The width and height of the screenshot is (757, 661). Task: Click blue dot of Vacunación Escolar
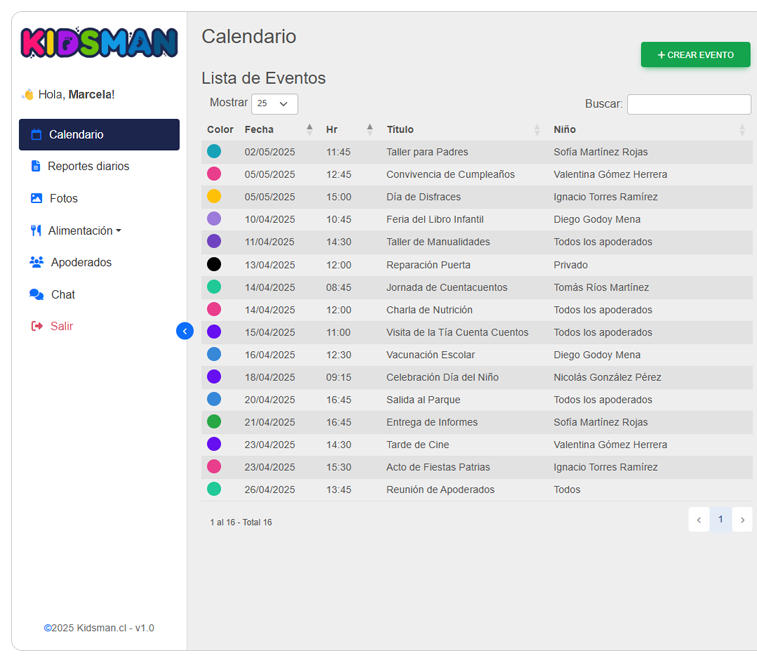(214, 354)
